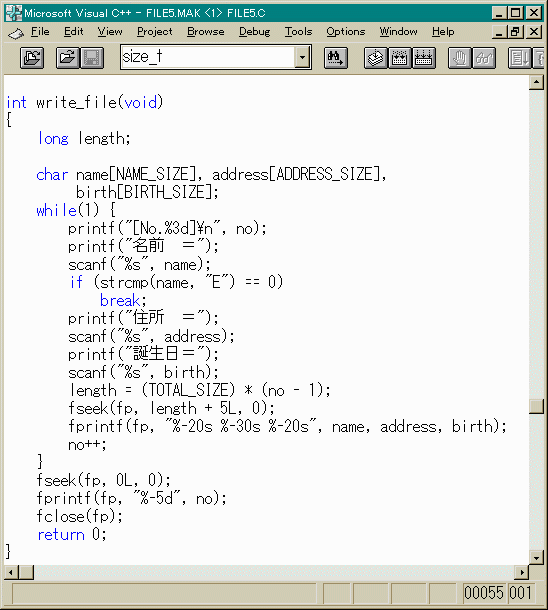The image size is (548, 610).
Task: Click the Save floppy disk icon
Action: [92, 58]
